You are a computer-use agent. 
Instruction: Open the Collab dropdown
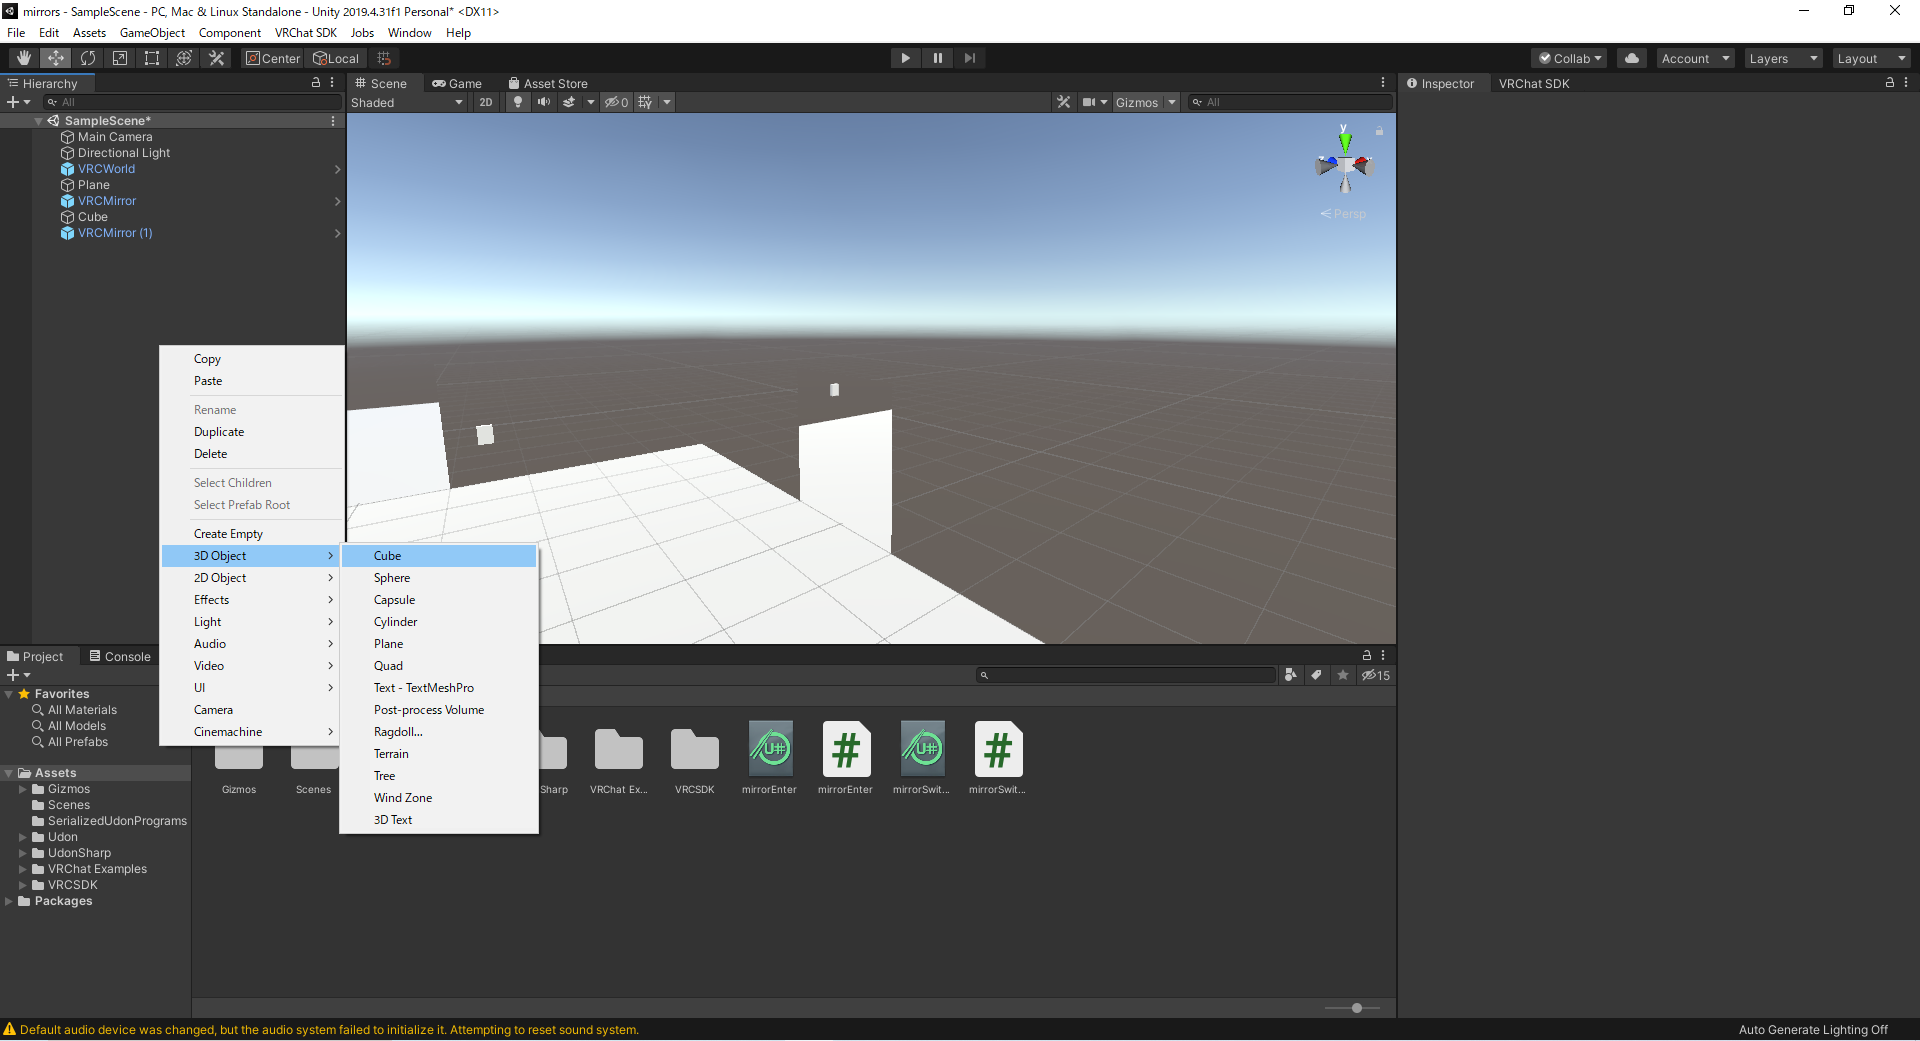(x=1570, y=58)
